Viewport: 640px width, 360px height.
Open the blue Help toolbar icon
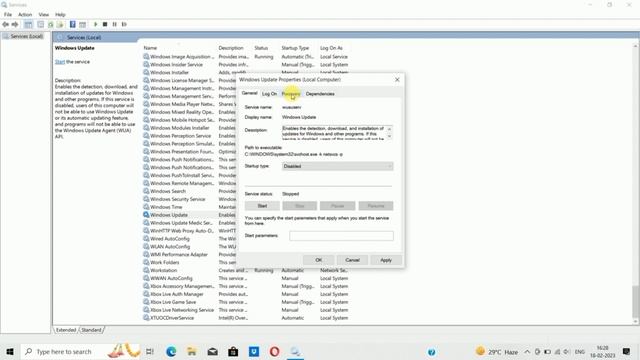pyautogui.click(x=72, y=24)
